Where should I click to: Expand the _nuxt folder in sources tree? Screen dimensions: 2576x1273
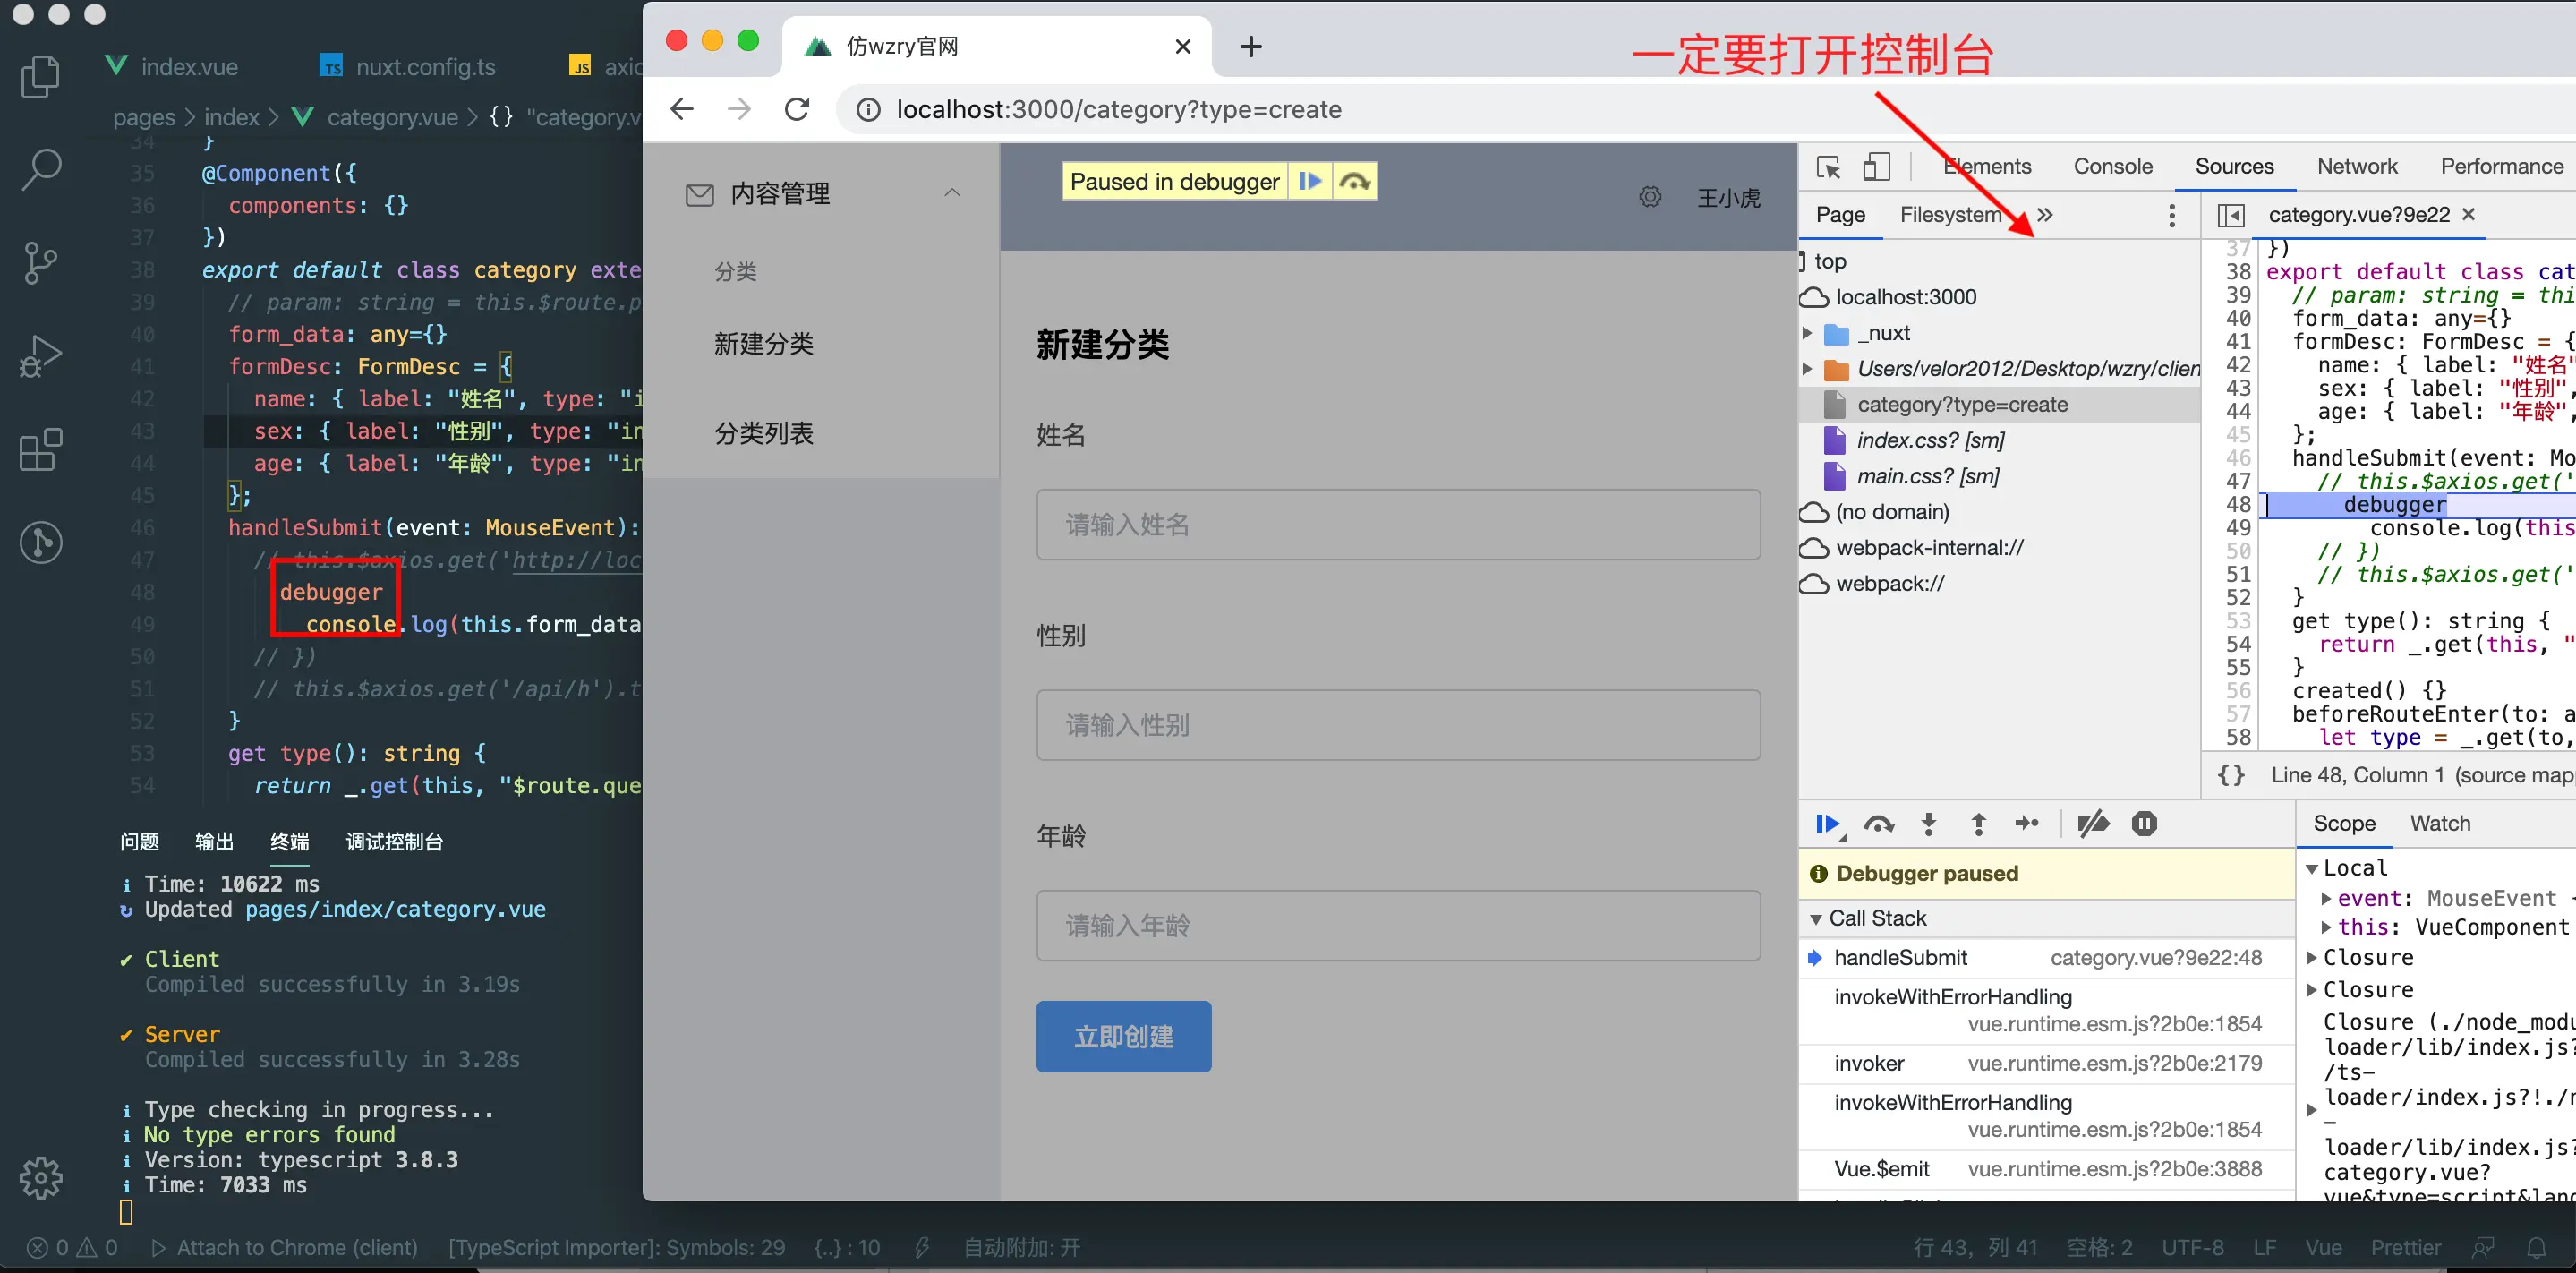[1807, 333]
